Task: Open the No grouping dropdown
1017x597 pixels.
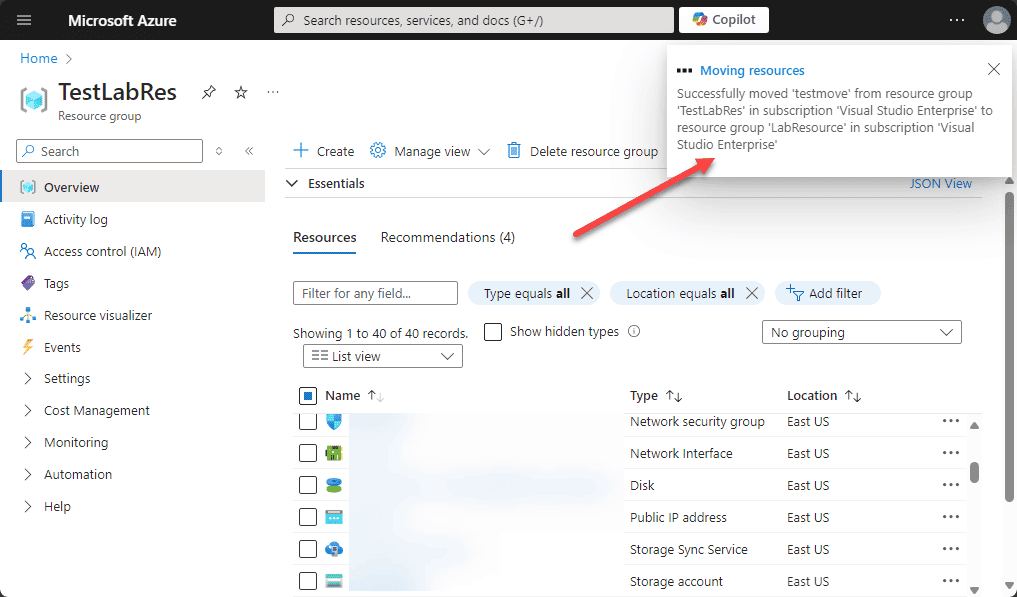Action: pos(861,332)
